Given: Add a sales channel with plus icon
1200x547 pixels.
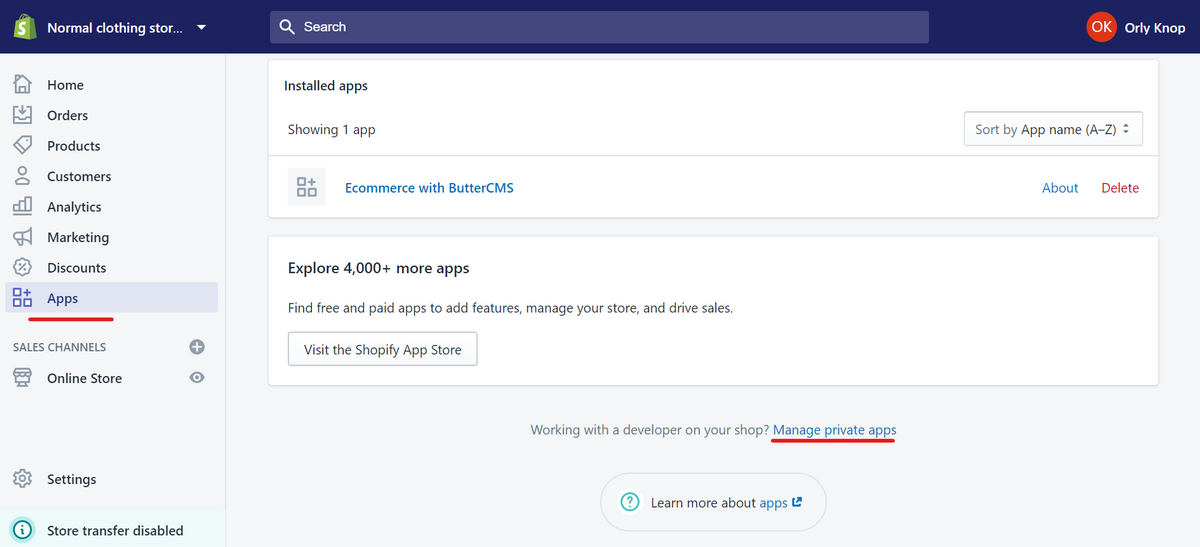Looking at the screenshot, I should 197,347.
